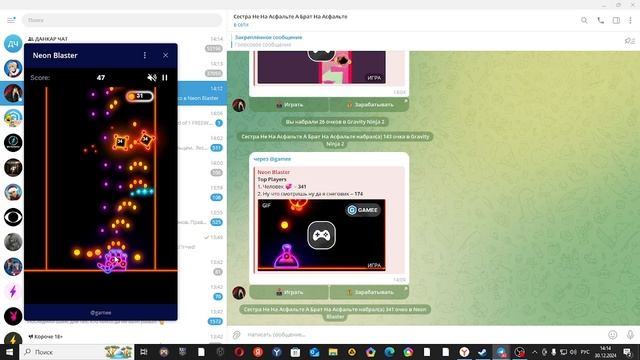640x360 pixels.
Task: Open the emoji picker
Action: (613, 335)
